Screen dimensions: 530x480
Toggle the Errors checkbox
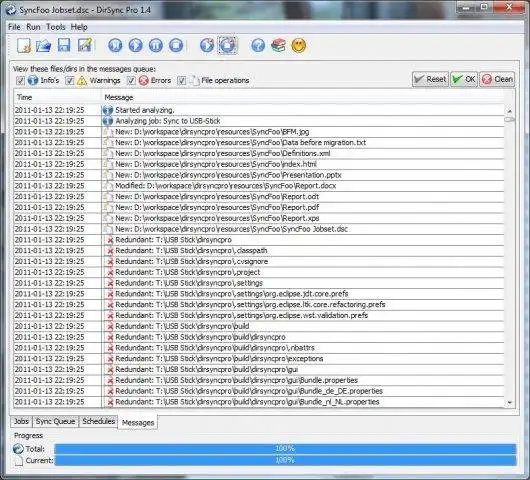(x=131, y=80)
